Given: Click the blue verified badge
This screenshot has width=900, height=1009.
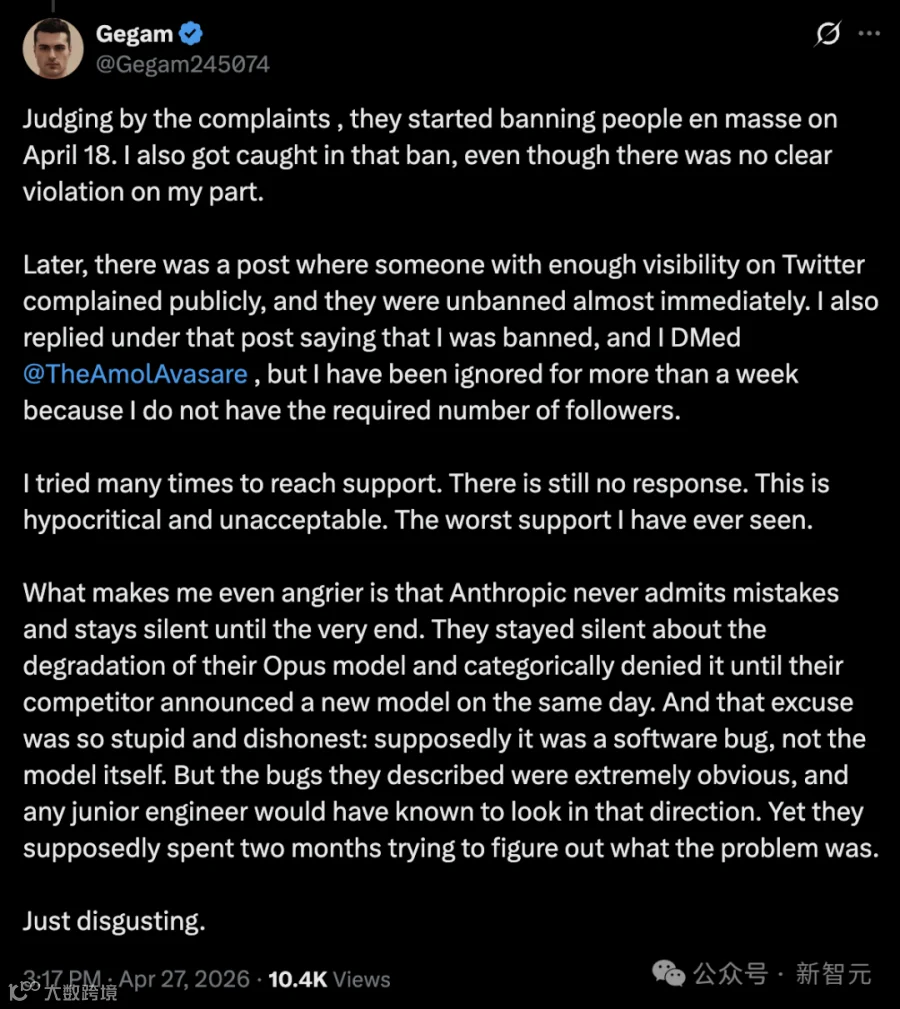Looking at the screenshot, I should point(190,33).
